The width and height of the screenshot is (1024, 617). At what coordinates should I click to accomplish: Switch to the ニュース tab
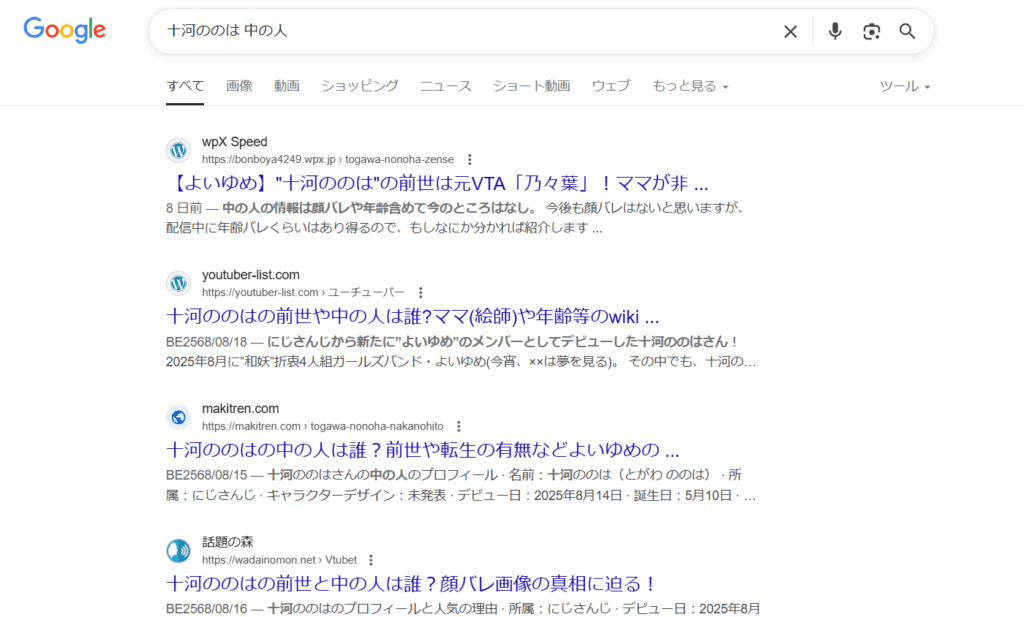(445, 86)
